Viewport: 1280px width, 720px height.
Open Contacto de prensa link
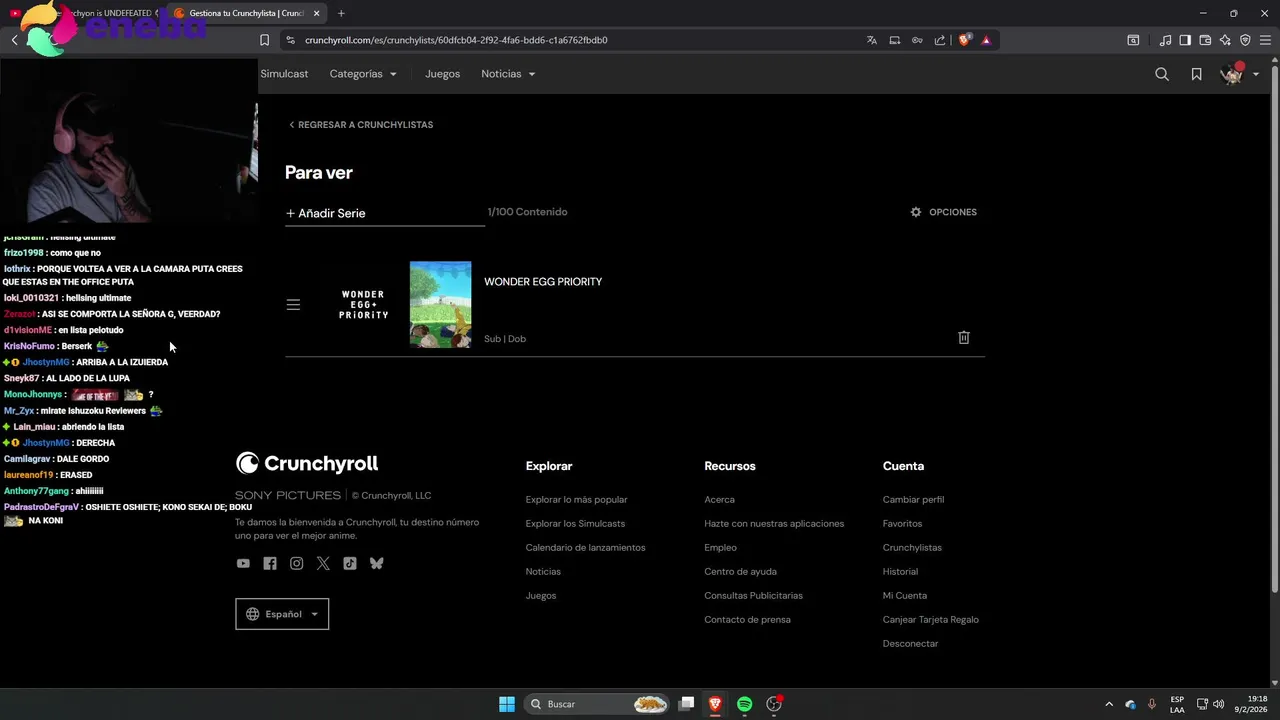(747, 620)
